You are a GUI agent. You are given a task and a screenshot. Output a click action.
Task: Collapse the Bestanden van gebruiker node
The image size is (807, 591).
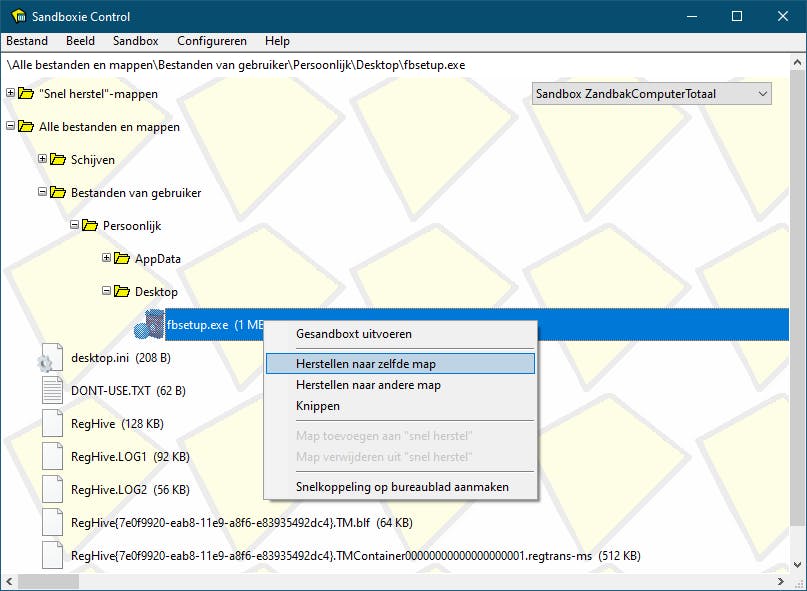[42, 192]
